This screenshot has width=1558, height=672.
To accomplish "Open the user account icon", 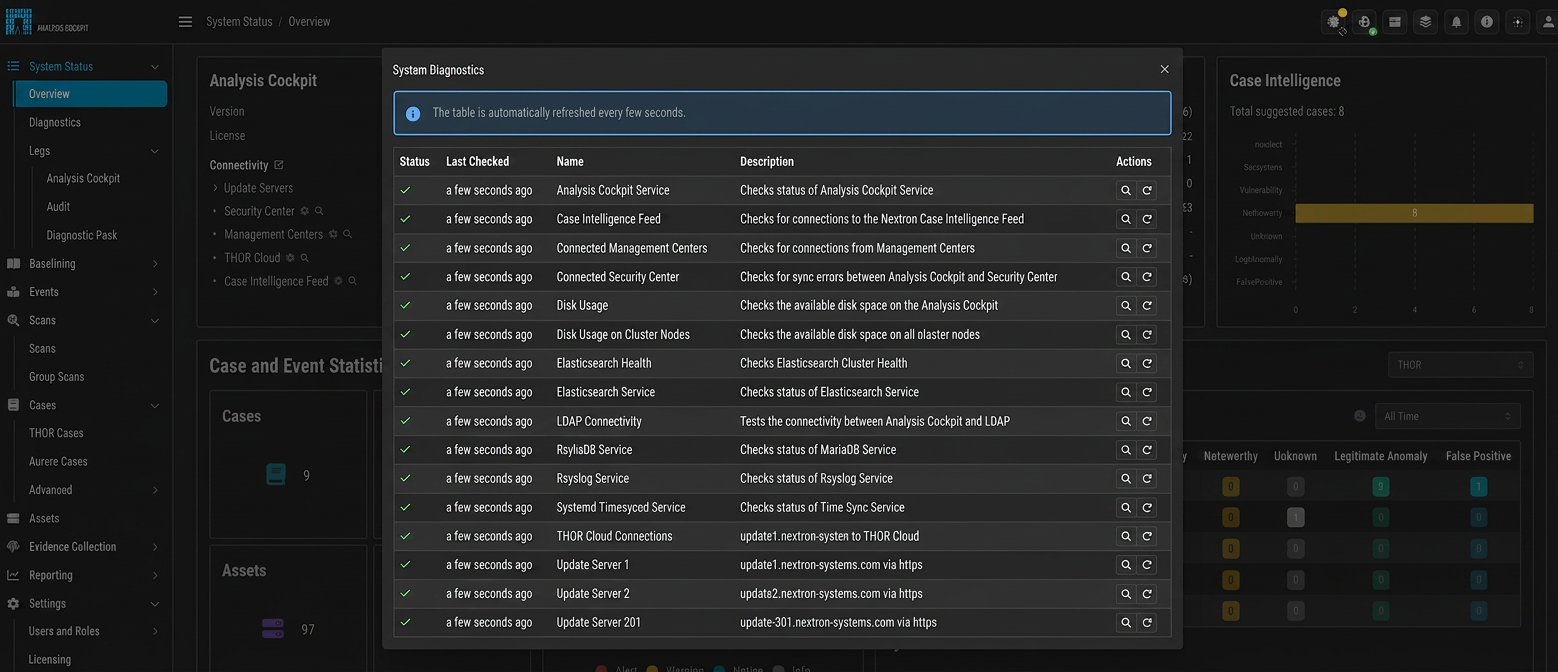I will tap(1548, 21).
